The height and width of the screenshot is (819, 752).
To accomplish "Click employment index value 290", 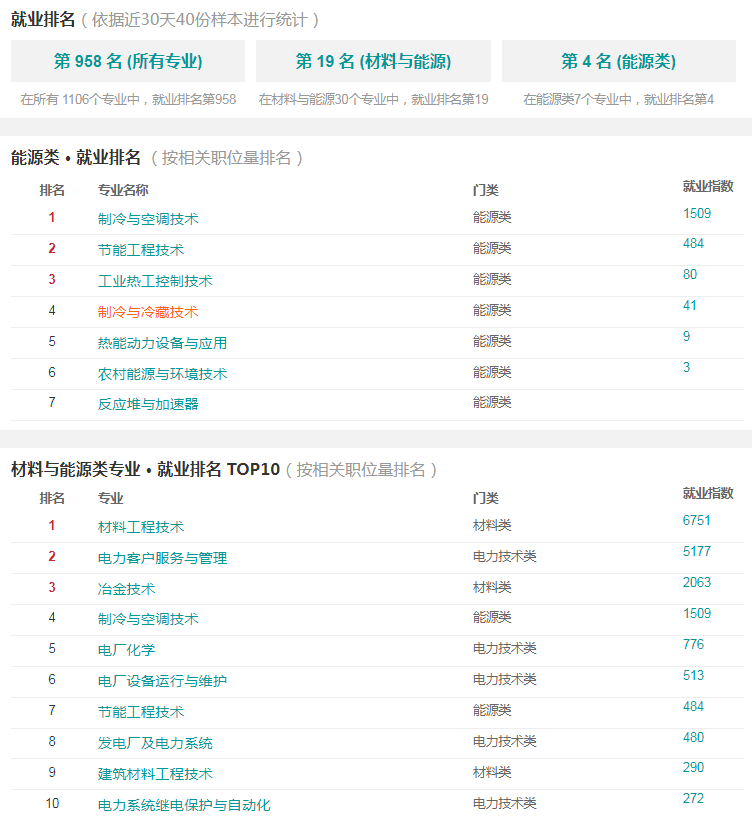I will (694, 767).
